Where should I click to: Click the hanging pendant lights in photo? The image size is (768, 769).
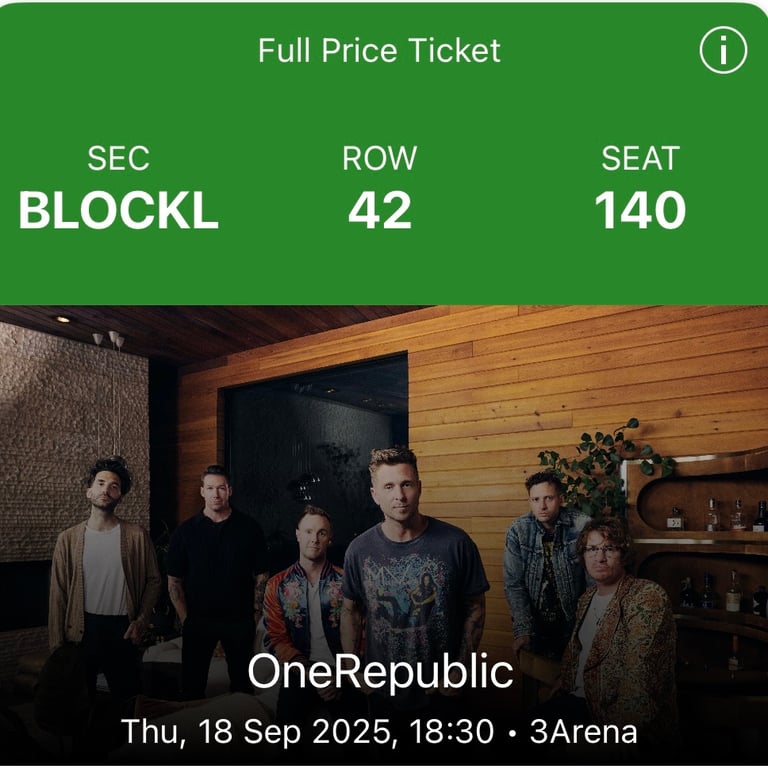(x=110, y=339)
